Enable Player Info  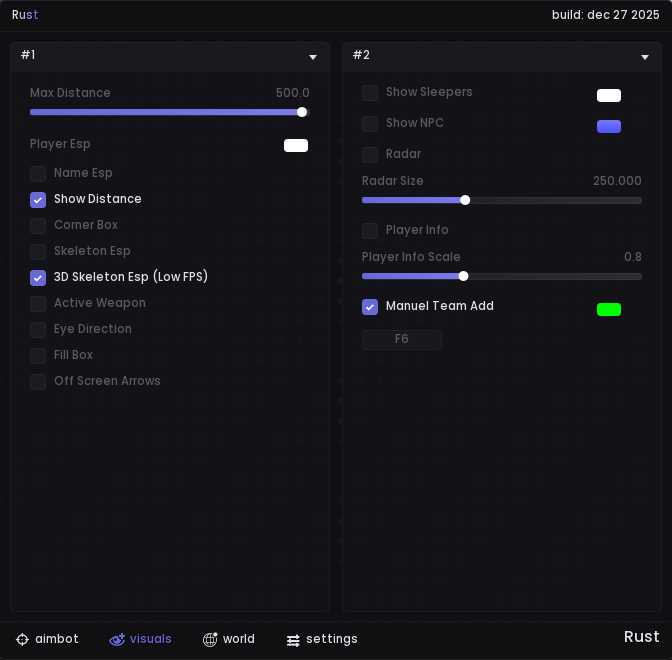[370, 231]
